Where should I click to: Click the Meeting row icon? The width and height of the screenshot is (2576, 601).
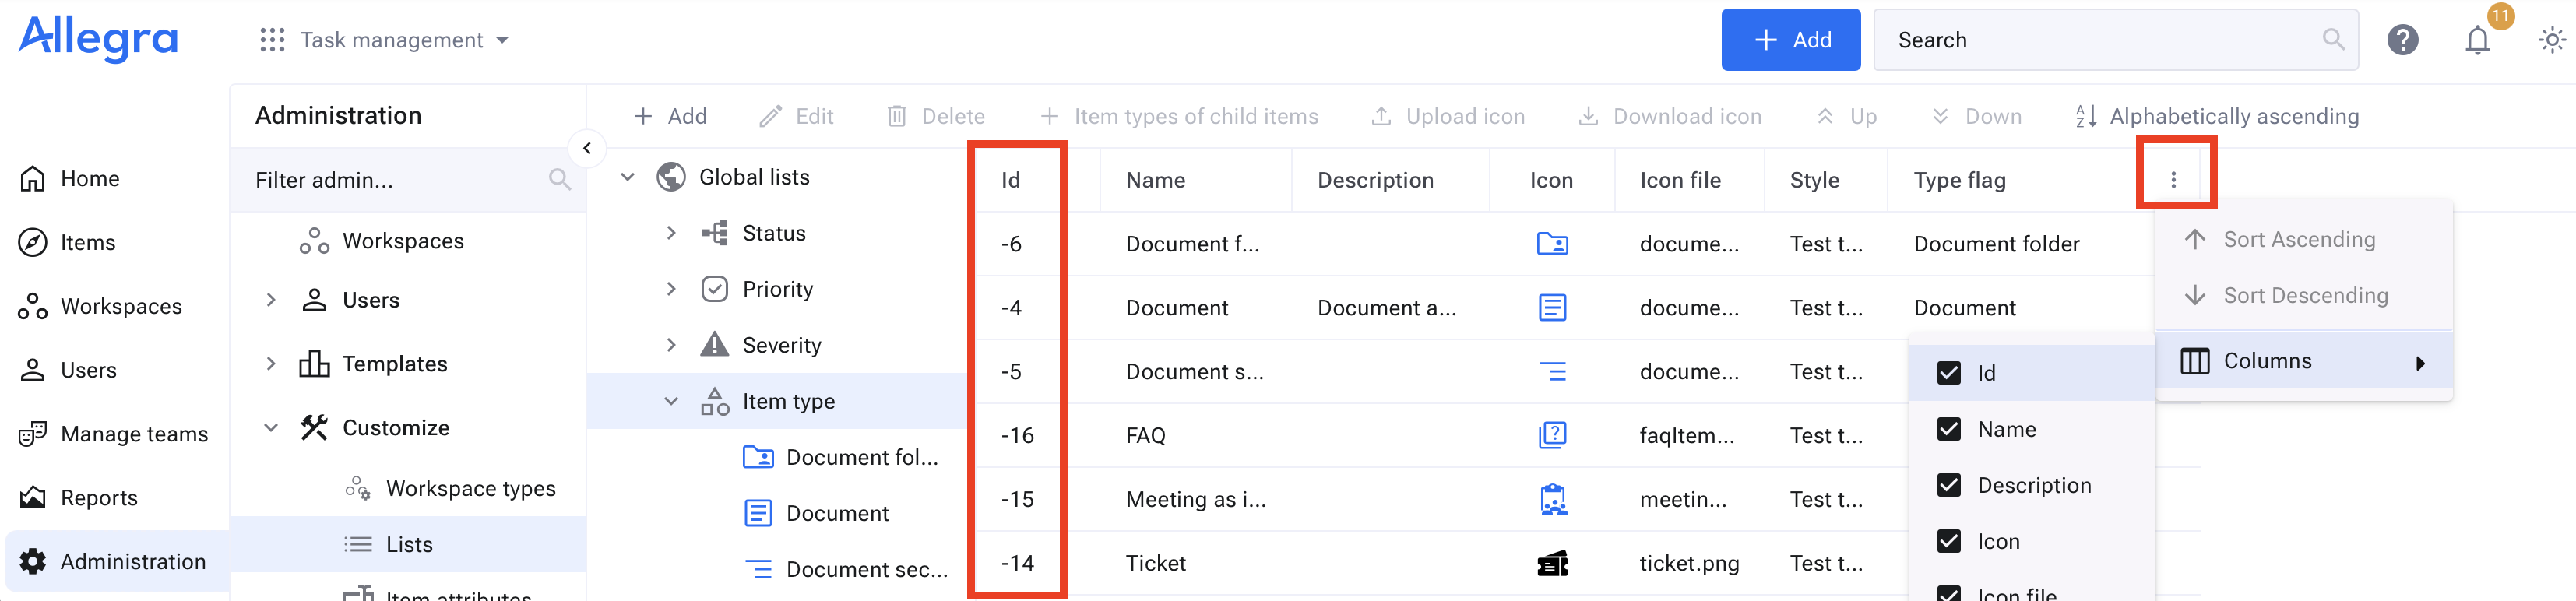pos(1552,499)
